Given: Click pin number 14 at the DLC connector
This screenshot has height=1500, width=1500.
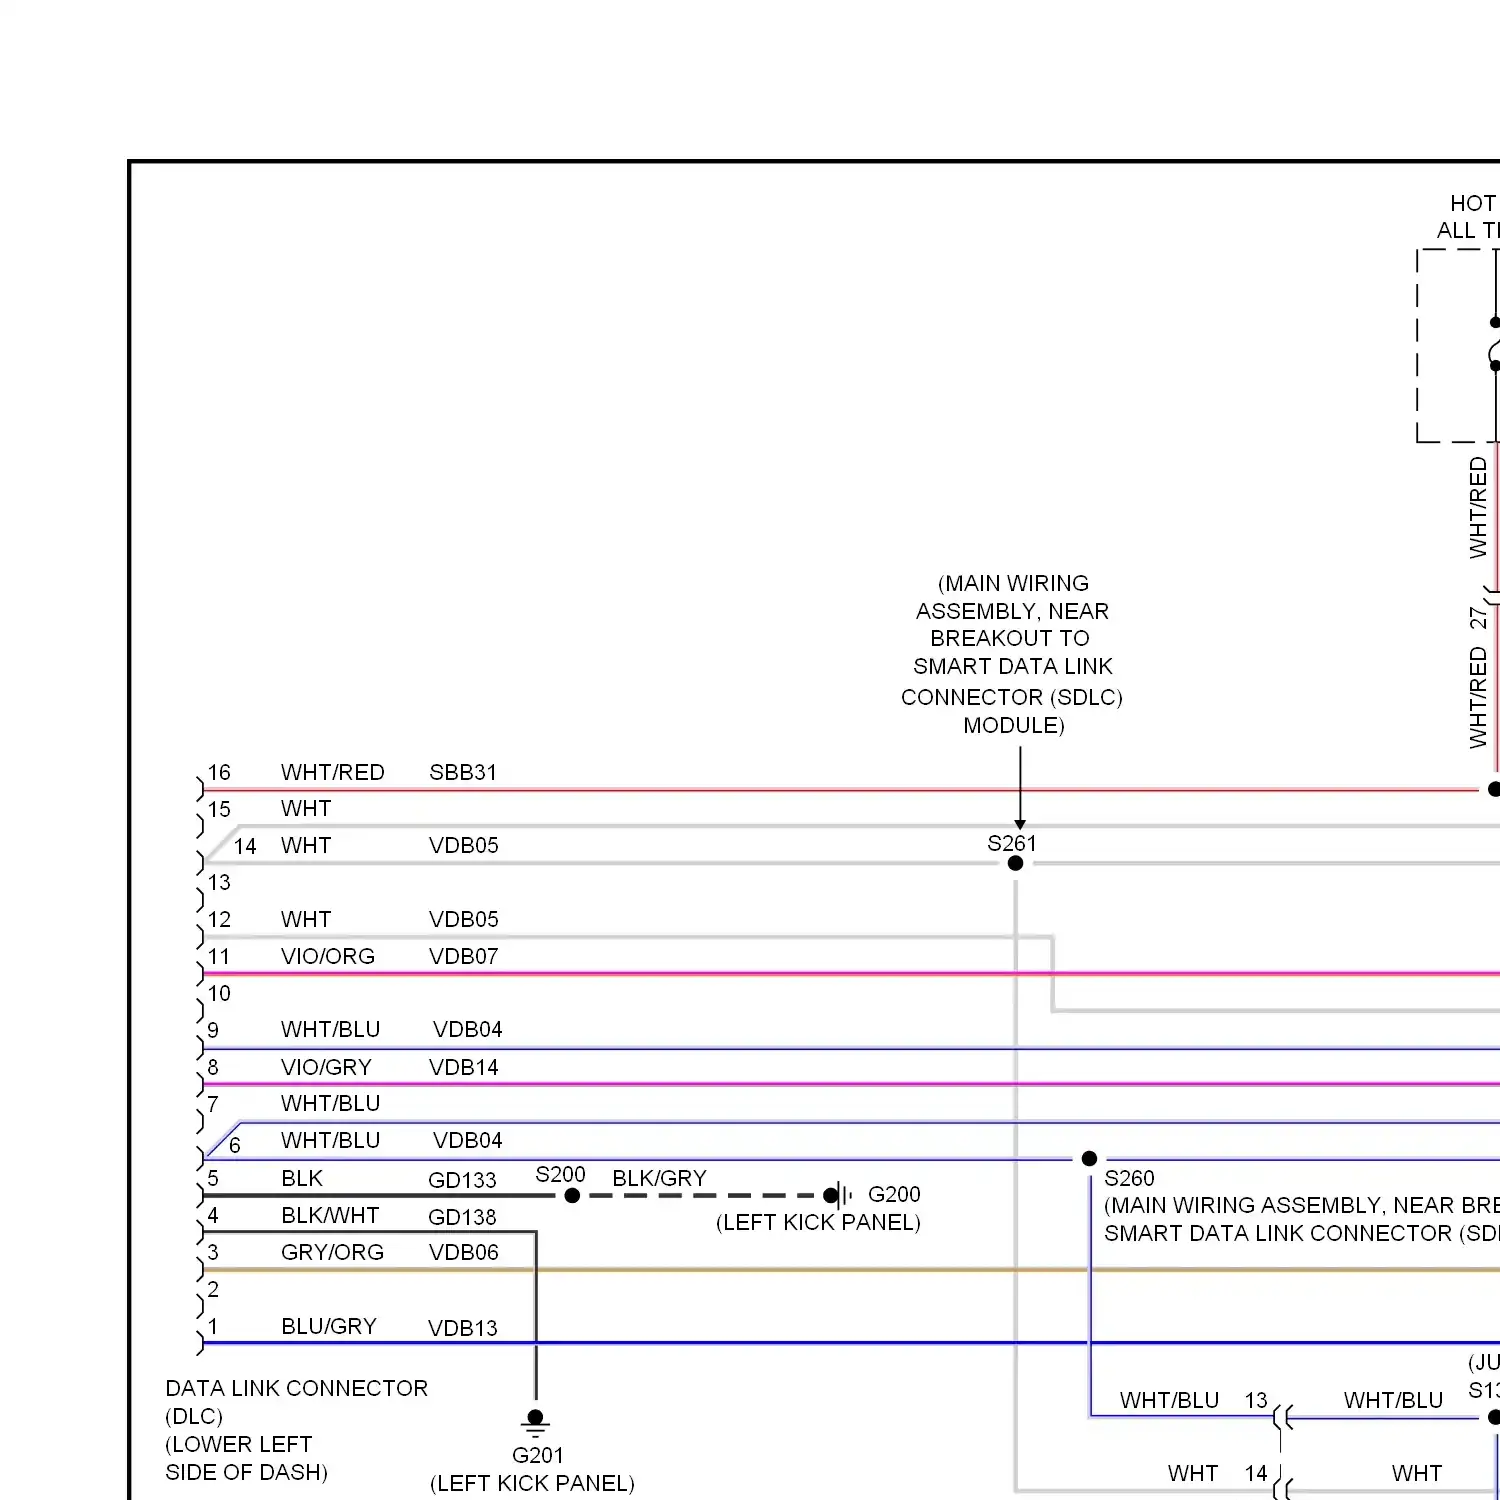Looking at the screenshot, I should tap(245, 846).
